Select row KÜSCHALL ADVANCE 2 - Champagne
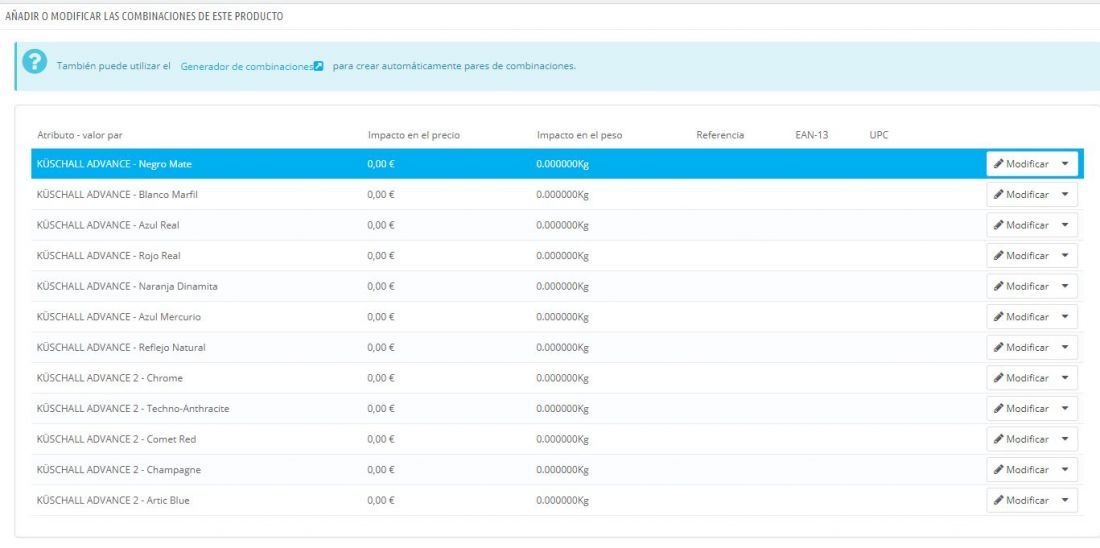1100x548 pixels. [x=557, y=469]
